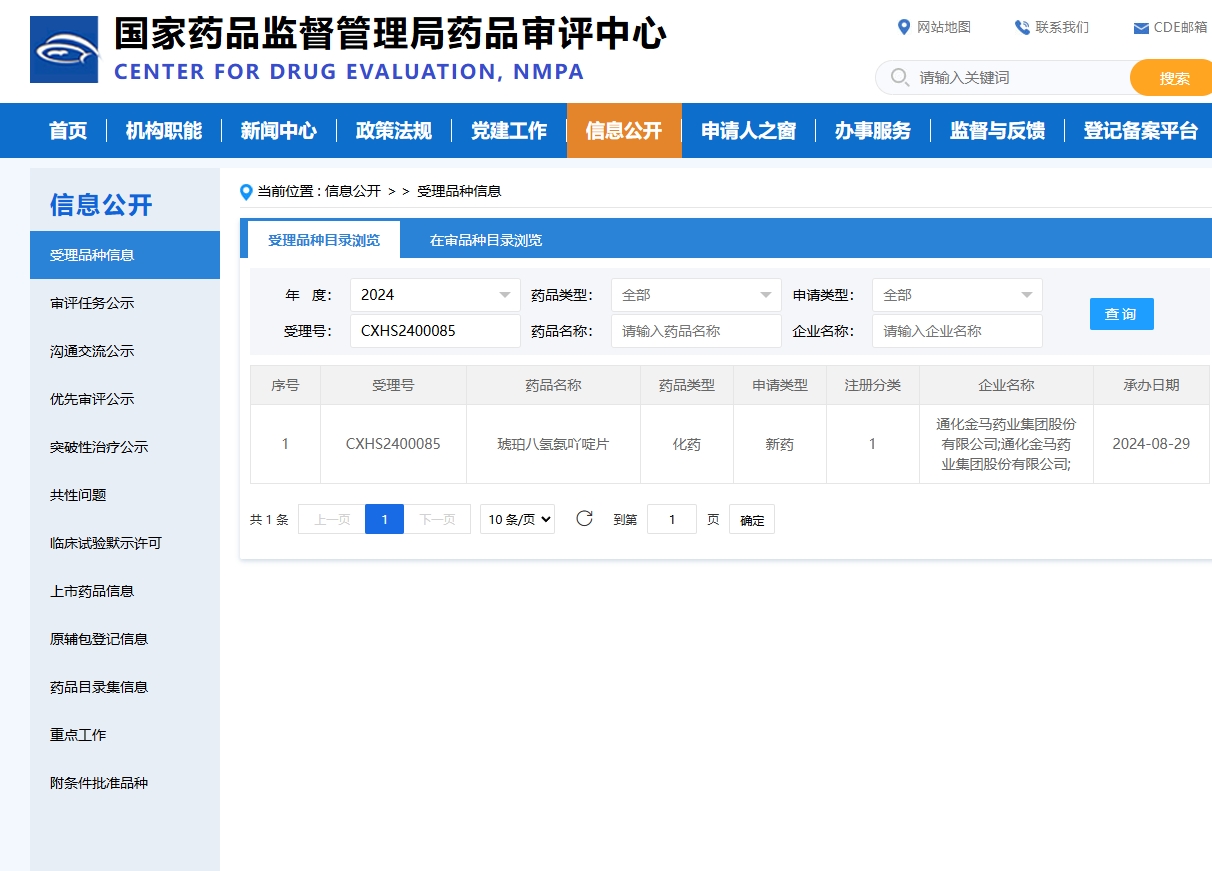Click the CDE mailbox envelope icon
The width and height of the screenshot is (1212, 871).
click(1140, 28)
